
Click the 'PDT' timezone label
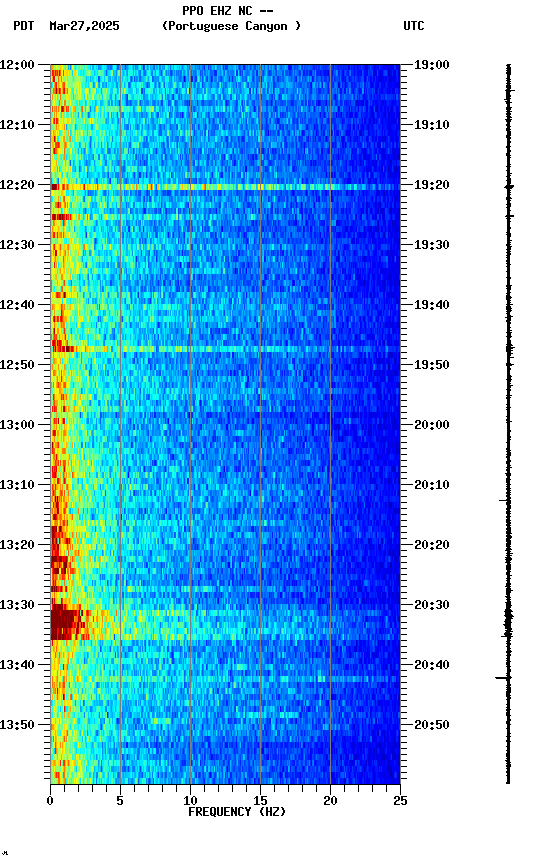(x=24, y=26)
